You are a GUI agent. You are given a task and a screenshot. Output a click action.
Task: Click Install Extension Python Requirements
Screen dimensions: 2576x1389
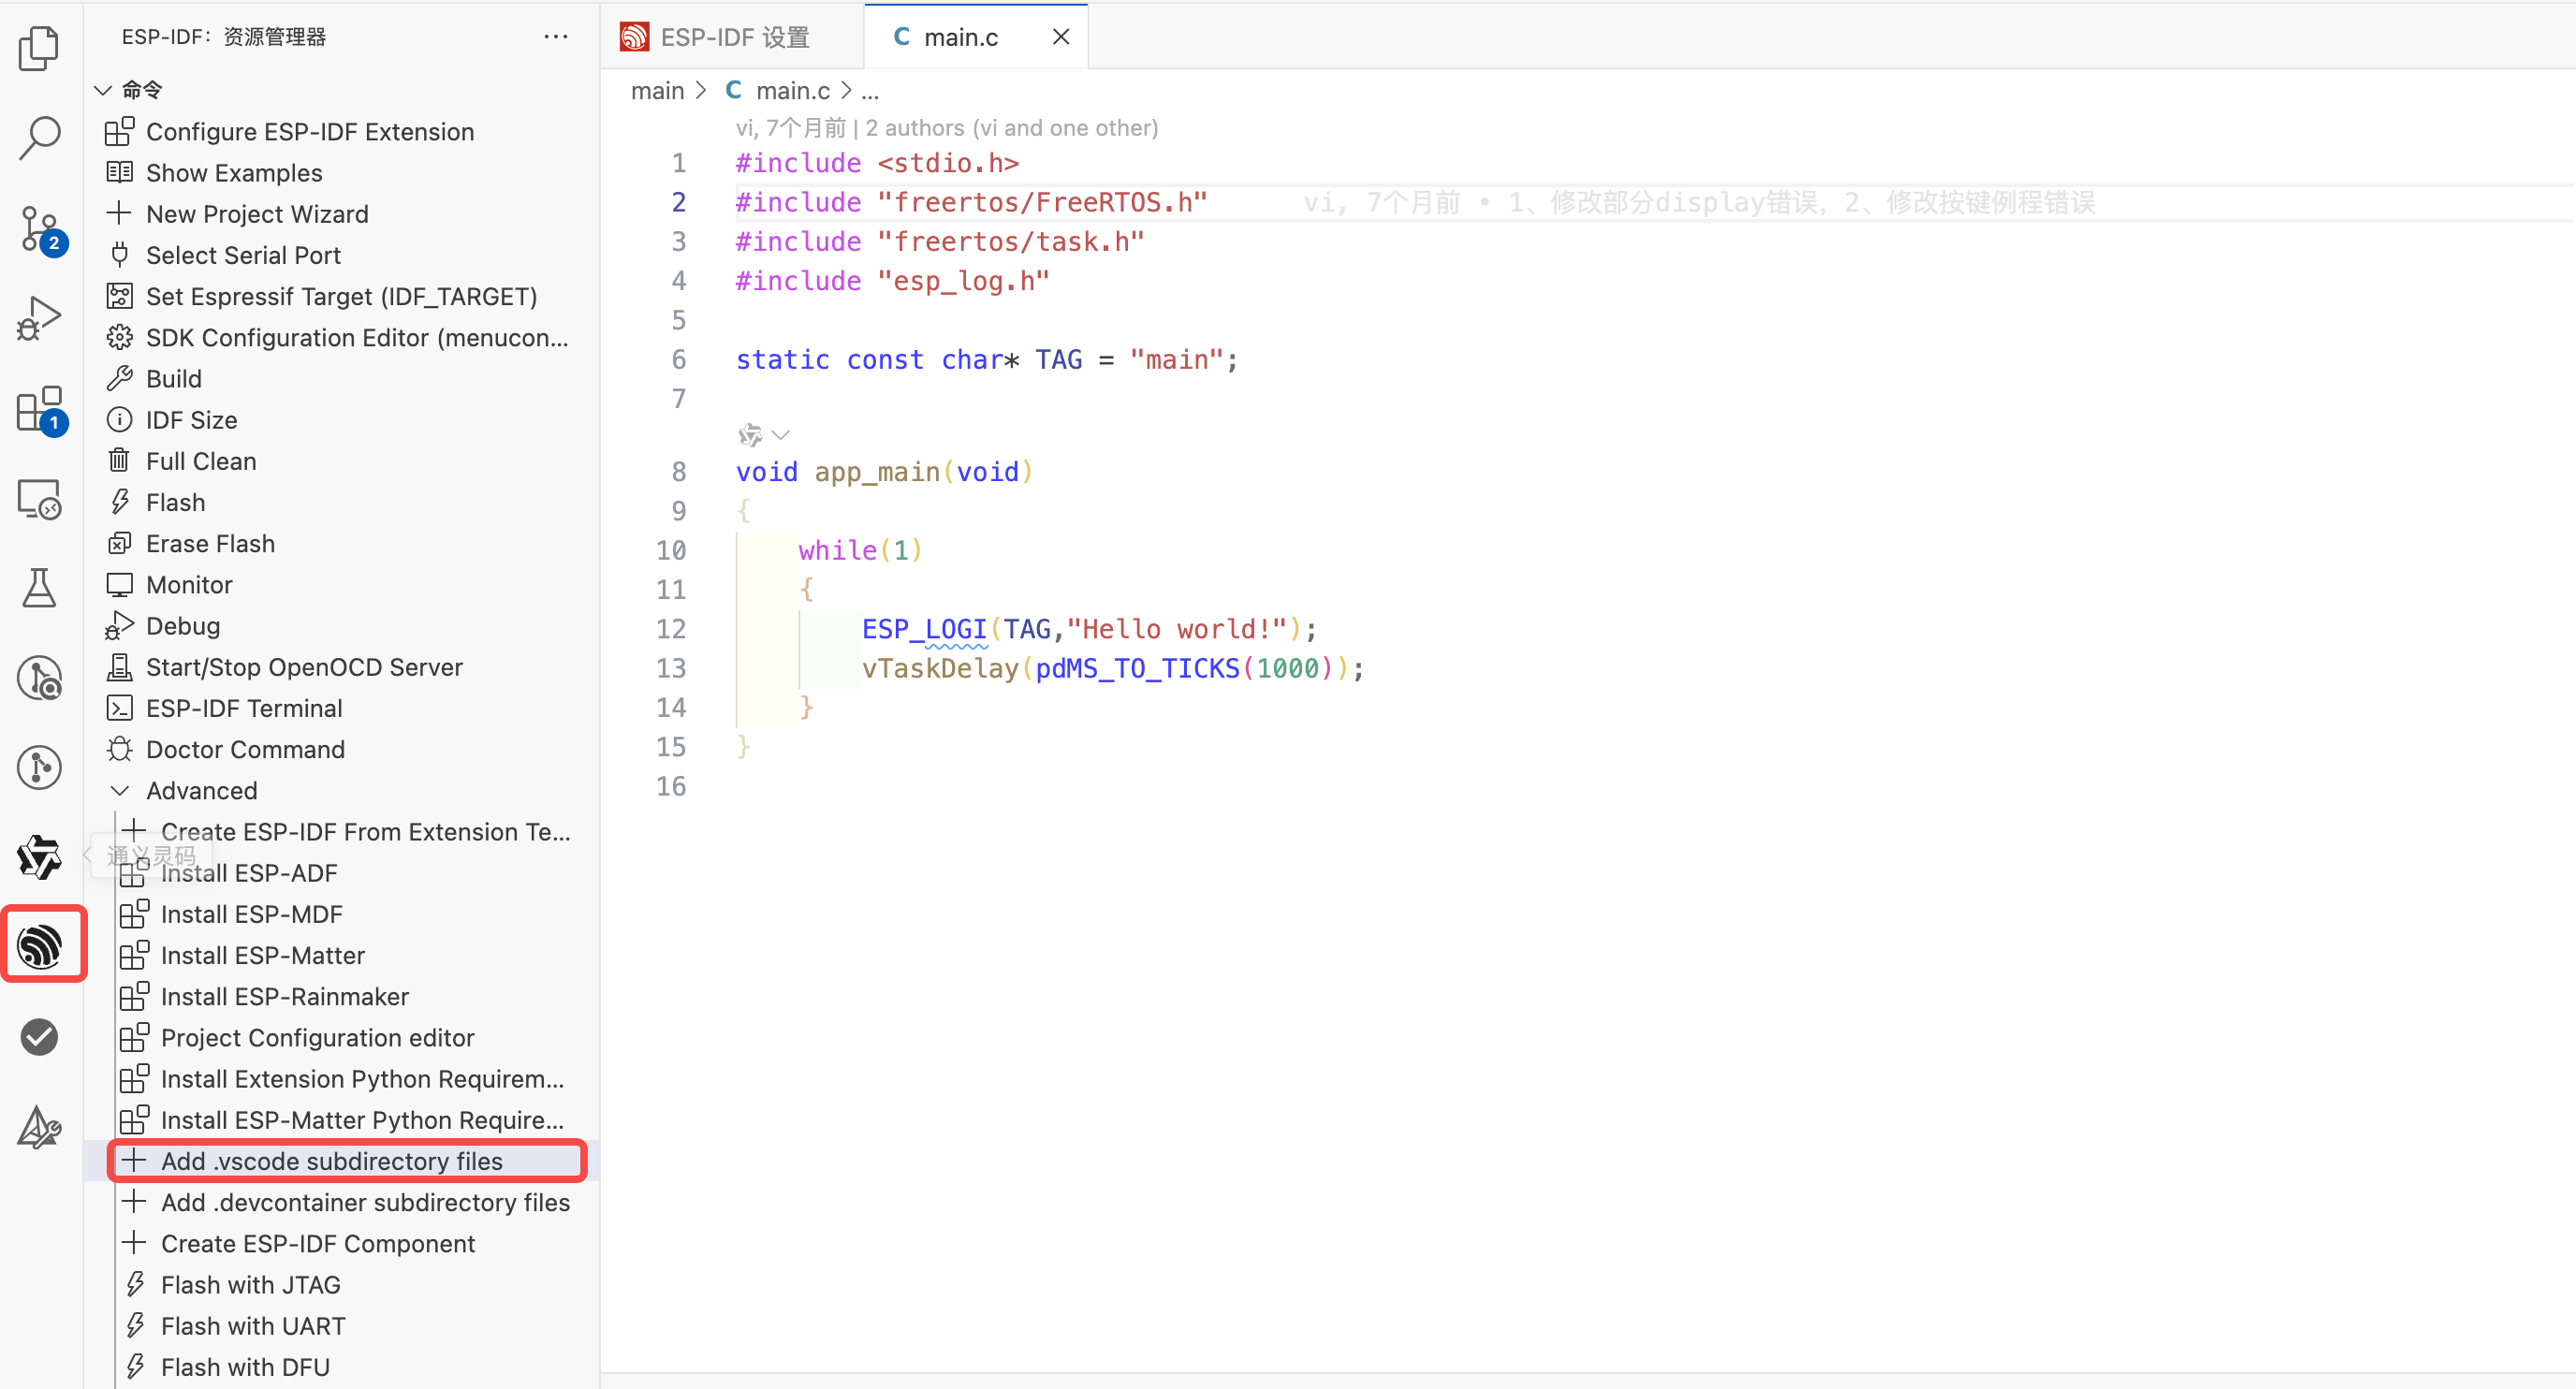362,1078
